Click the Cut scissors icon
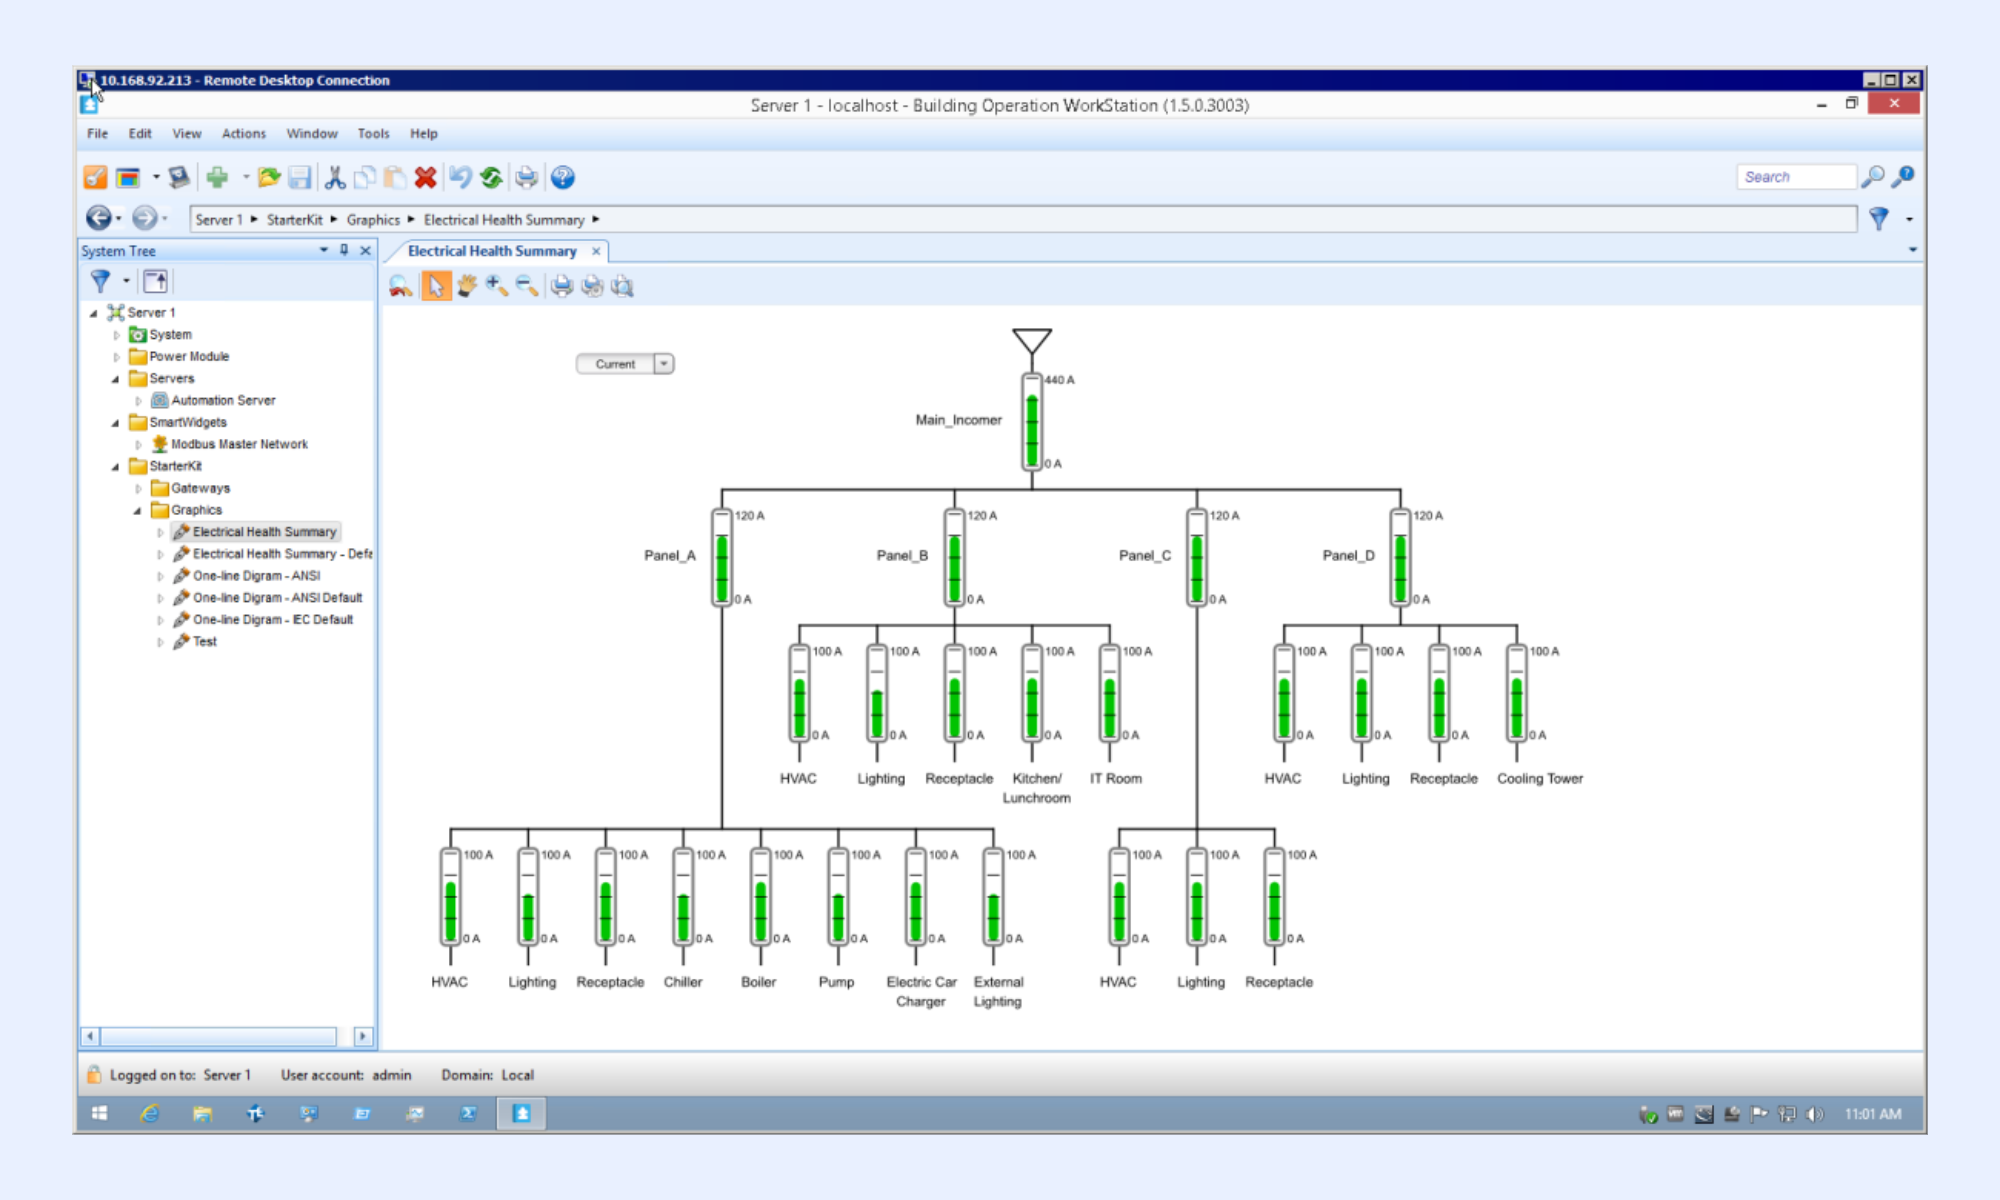The height and width of the screenshot is (1200, 2000). 335,177
